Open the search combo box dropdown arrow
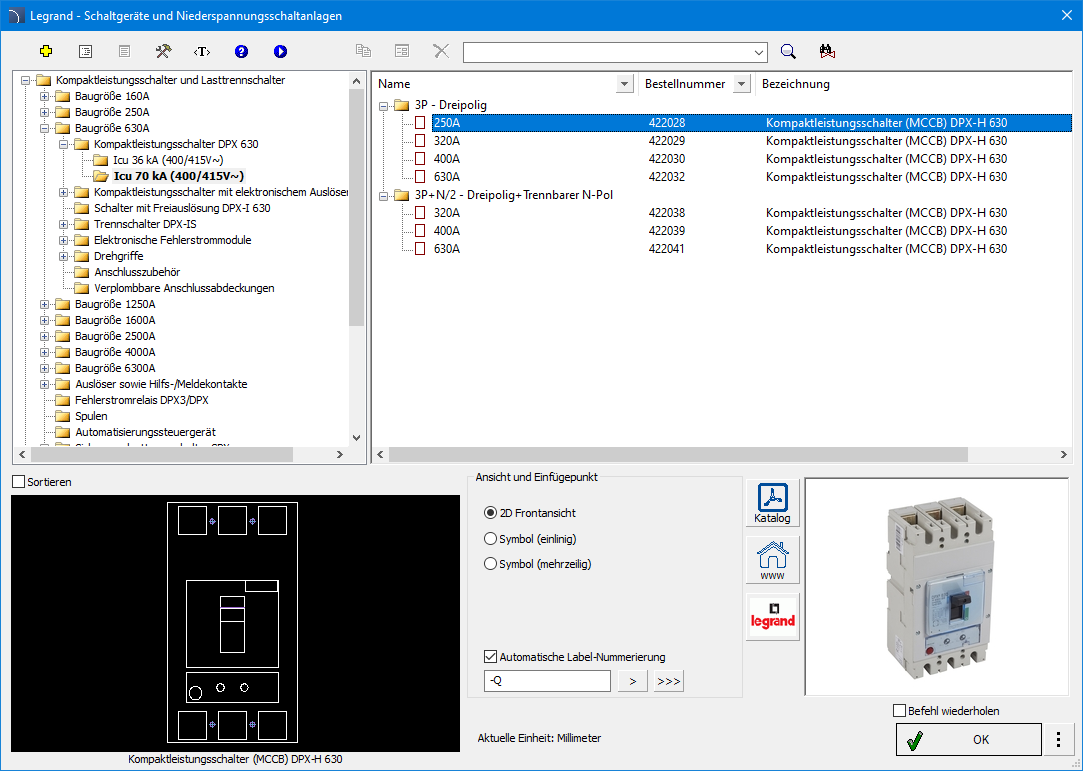The width and height of the screenshot is (1083, 771). point(759,53)
